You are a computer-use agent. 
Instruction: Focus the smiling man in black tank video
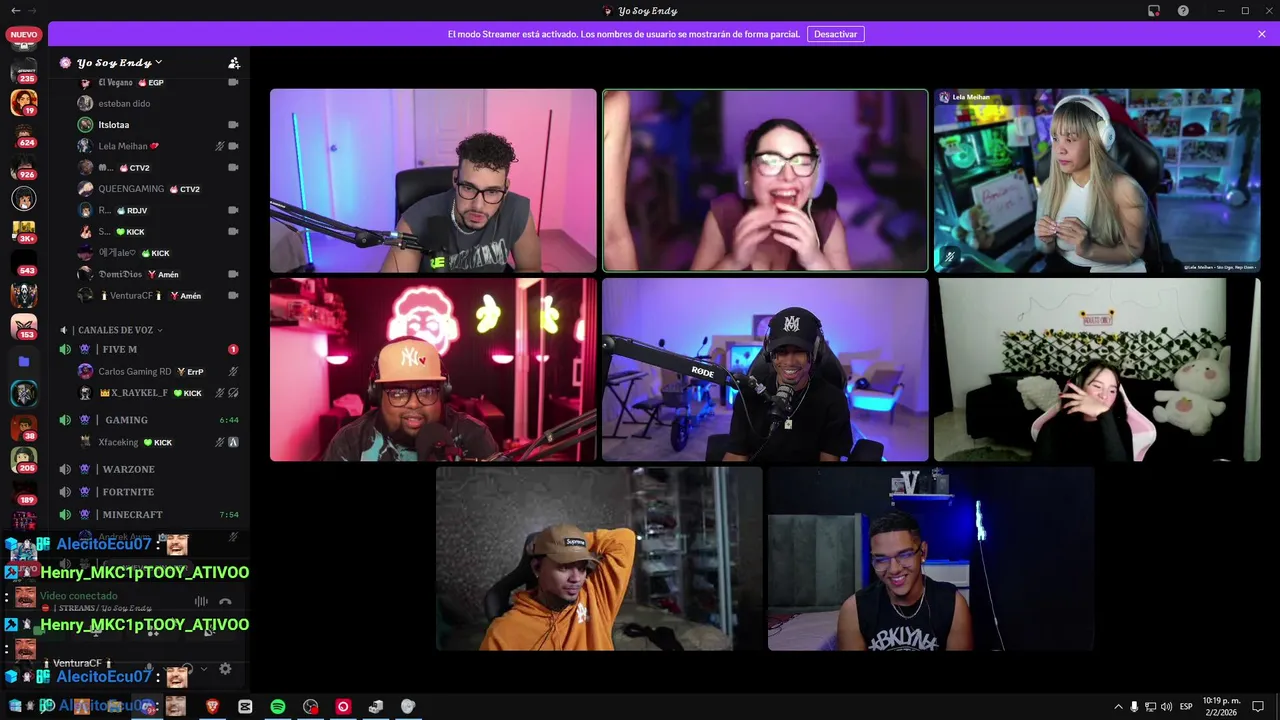[x=931, y=559]
